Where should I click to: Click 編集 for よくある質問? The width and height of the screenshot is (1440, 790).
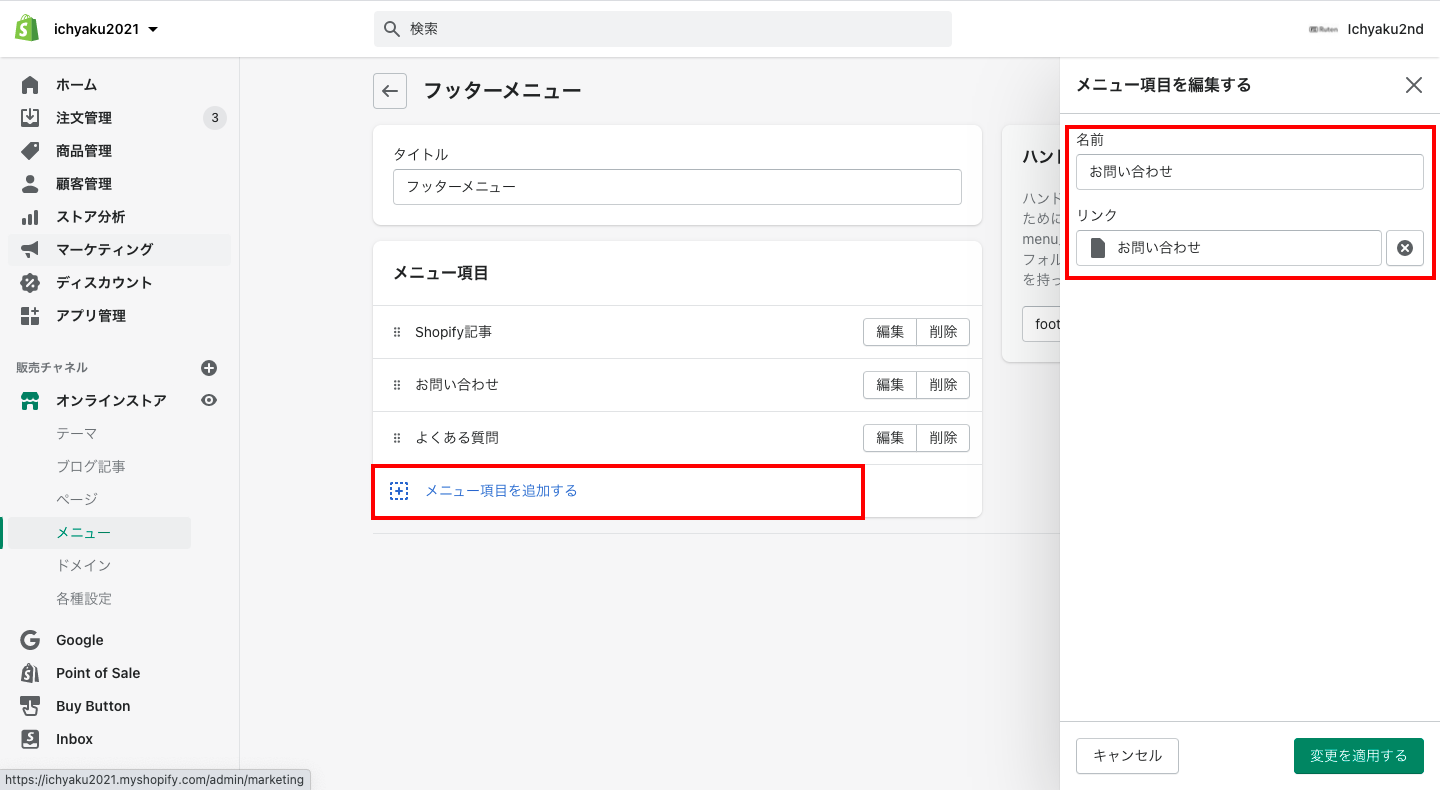[x=890, y=438]
